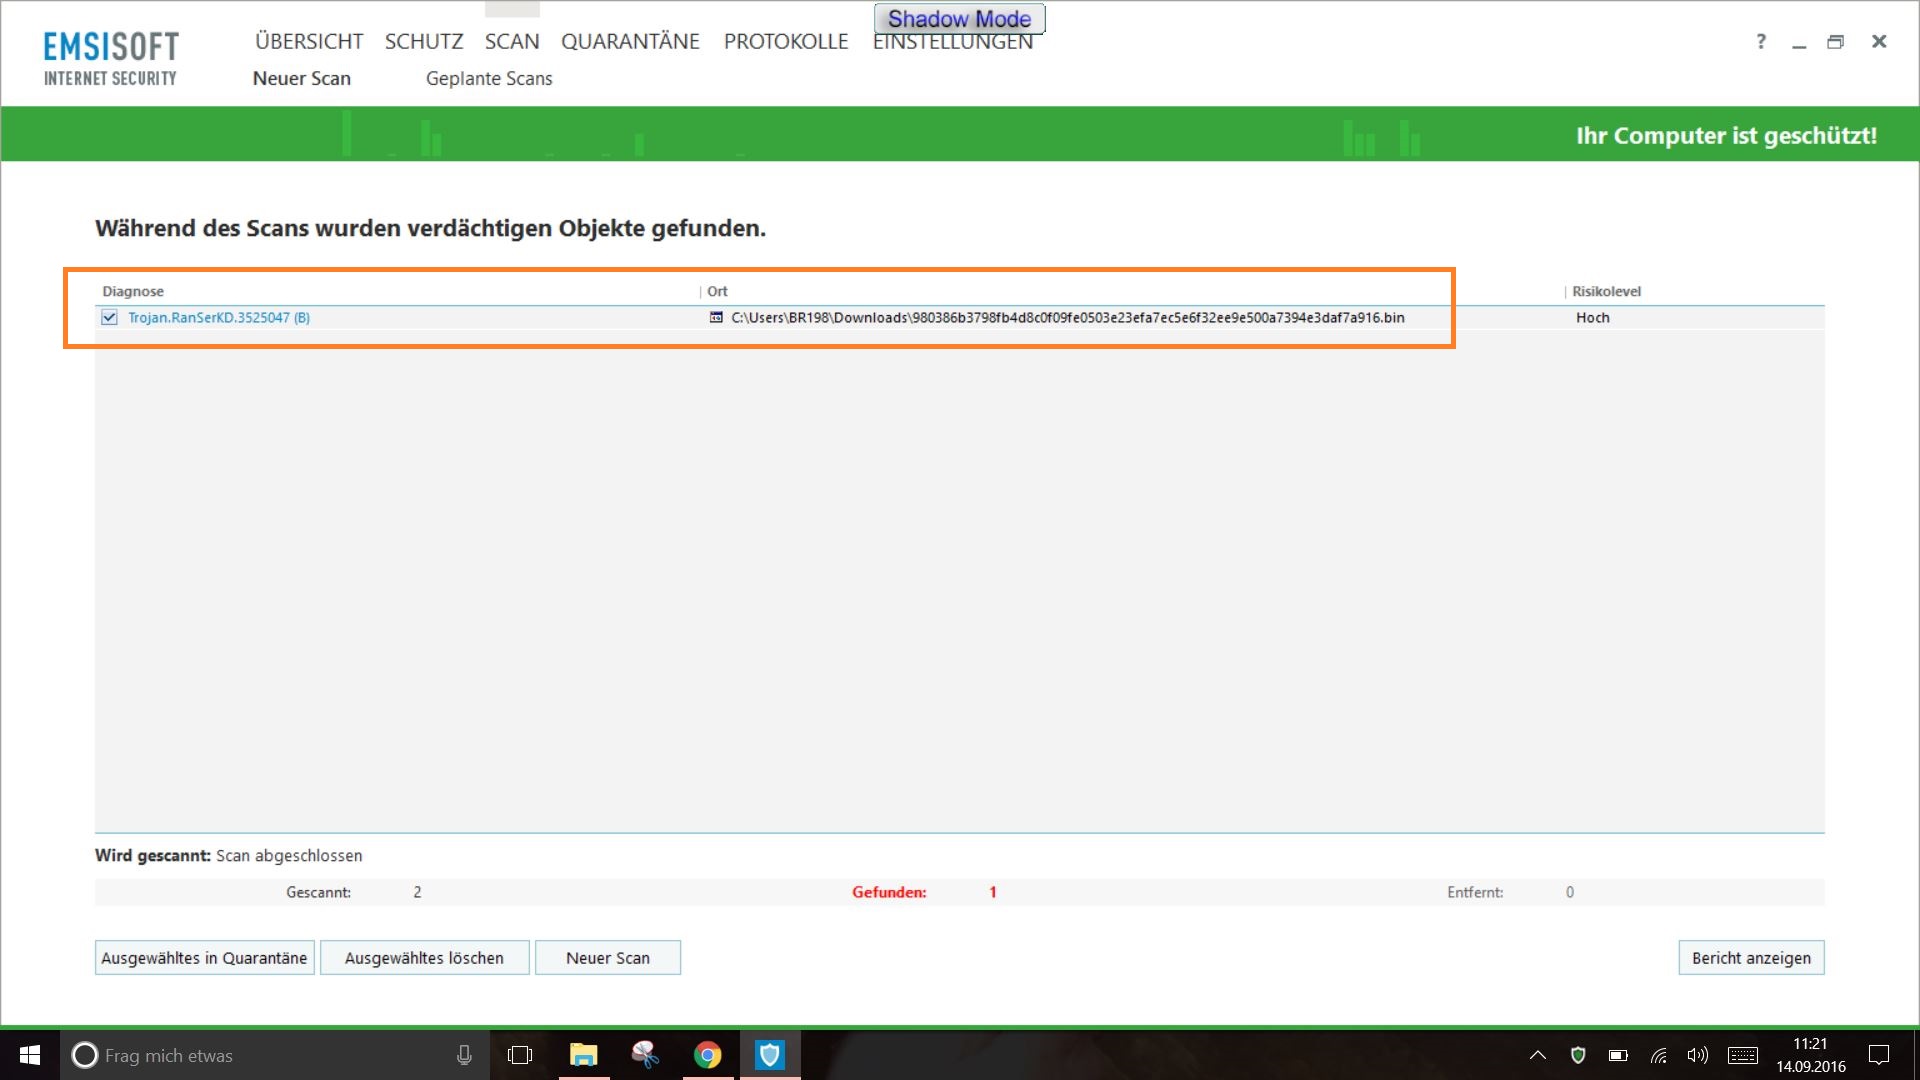Viewport: 1920px width, 1080px height.
Task: Click Ausgewähltes in Quarantäne button
Action: click(204, 958)
